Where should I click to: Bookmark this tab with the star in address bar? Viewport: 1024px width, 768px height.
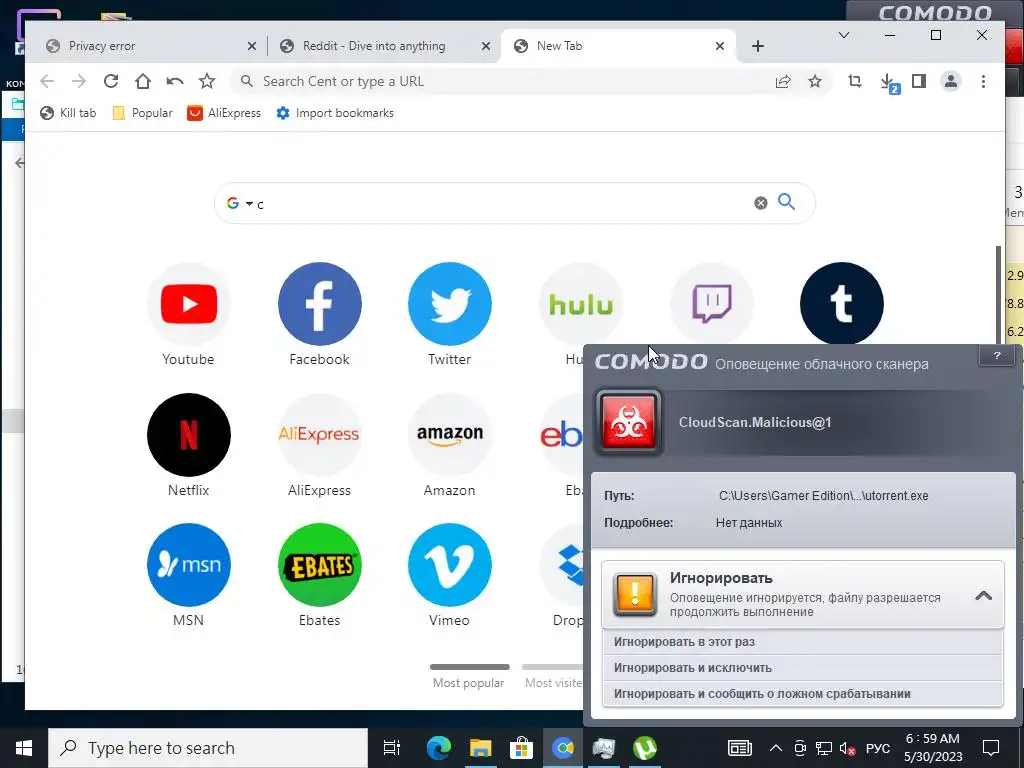click(x=815, y=81)
